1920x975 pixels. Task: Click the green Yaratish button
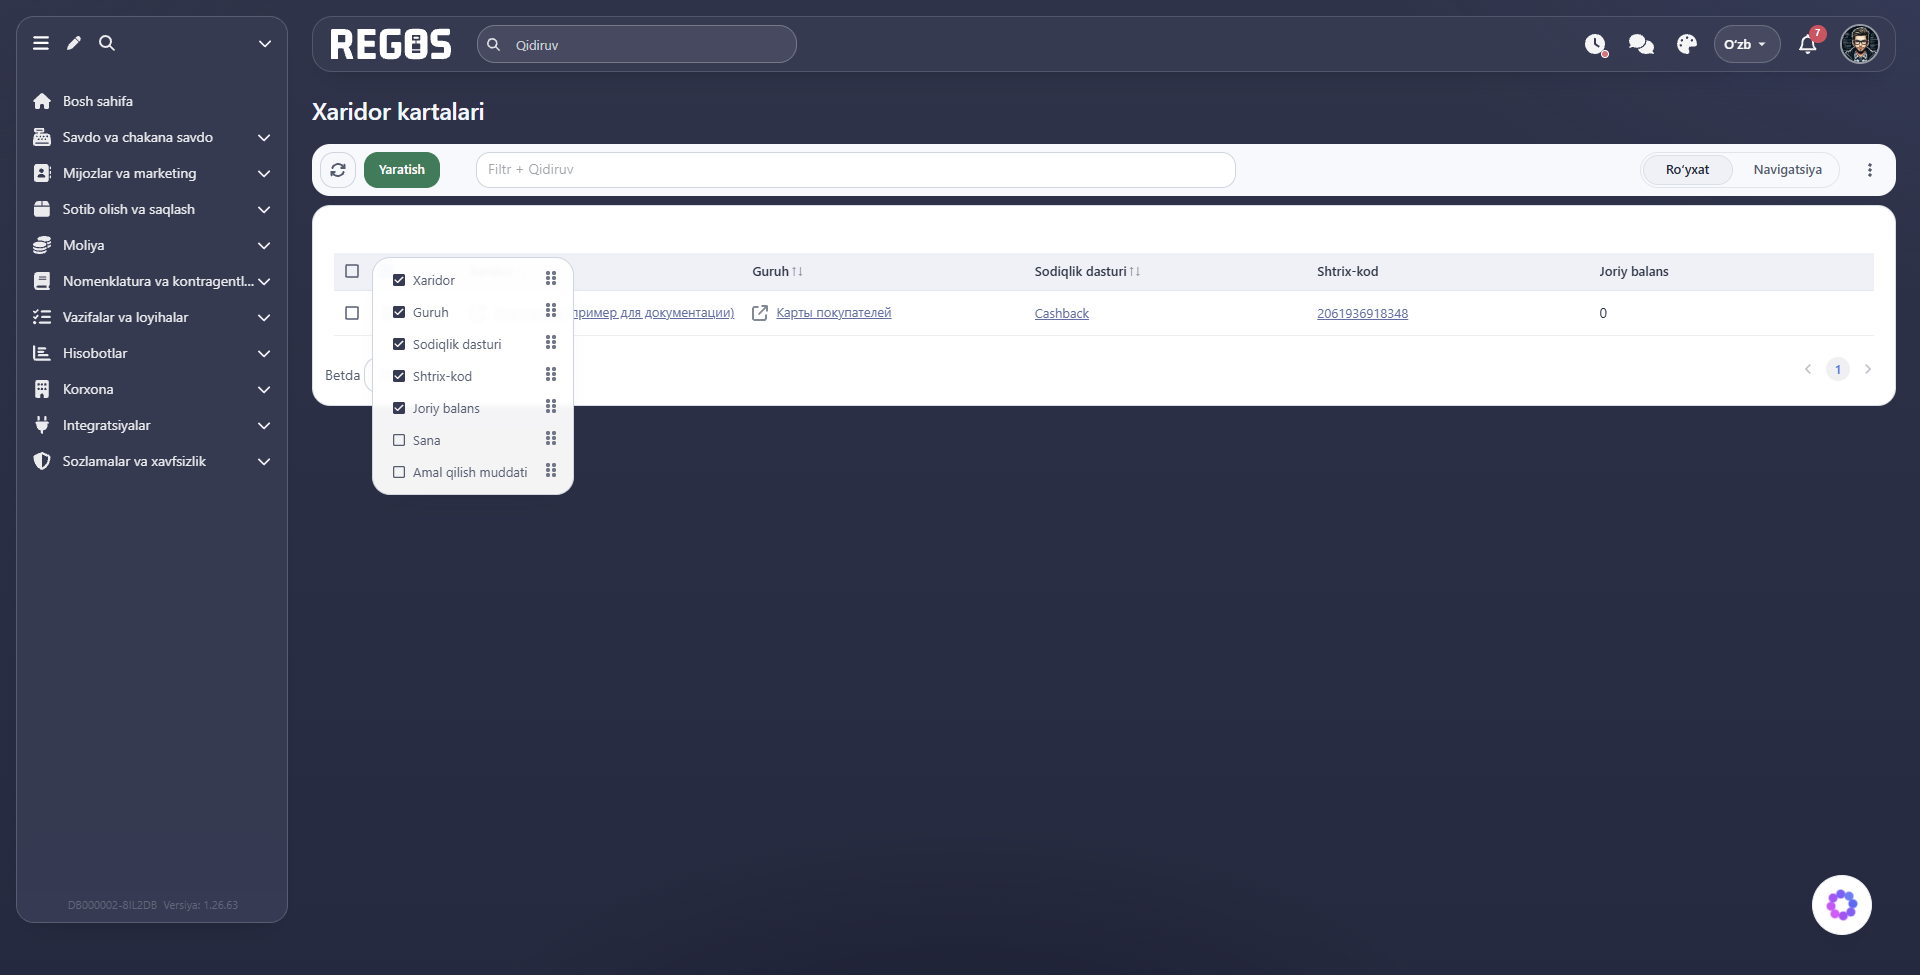(x=402, y=170)
